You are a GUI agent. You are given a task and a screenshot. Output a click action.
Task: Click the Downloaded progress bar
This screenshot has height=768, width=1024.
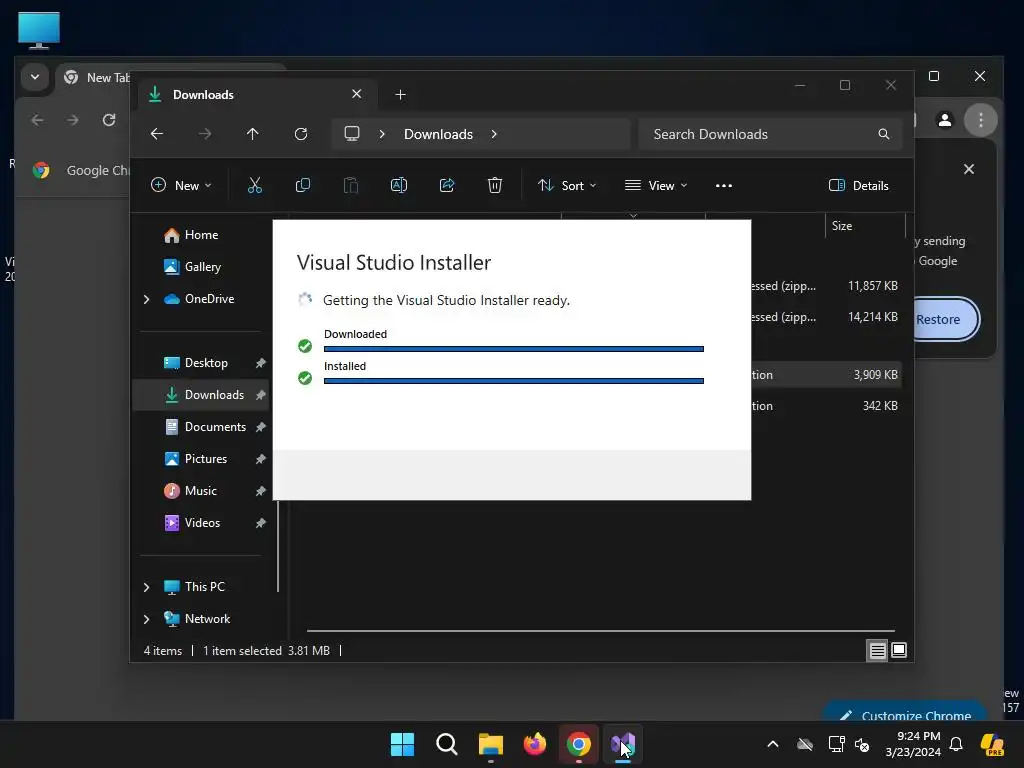(x=513, y=349)
